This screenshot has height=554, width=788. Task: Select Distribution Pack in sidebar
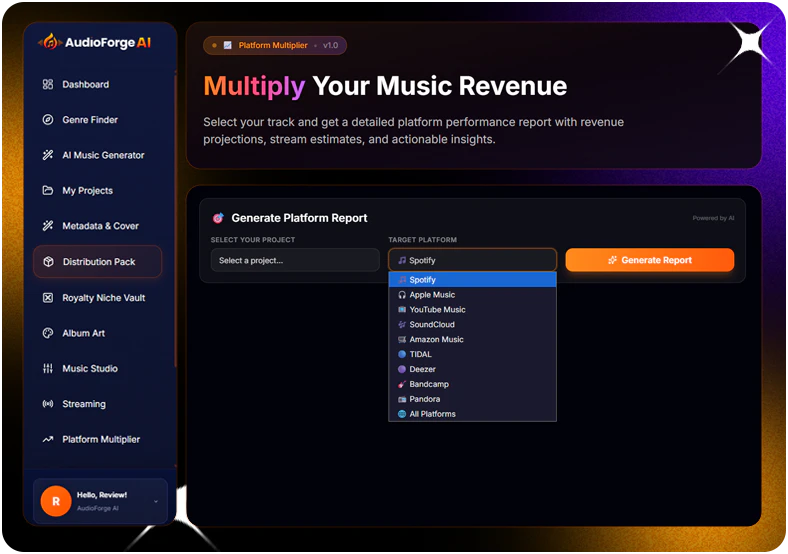tap(97, 261)
